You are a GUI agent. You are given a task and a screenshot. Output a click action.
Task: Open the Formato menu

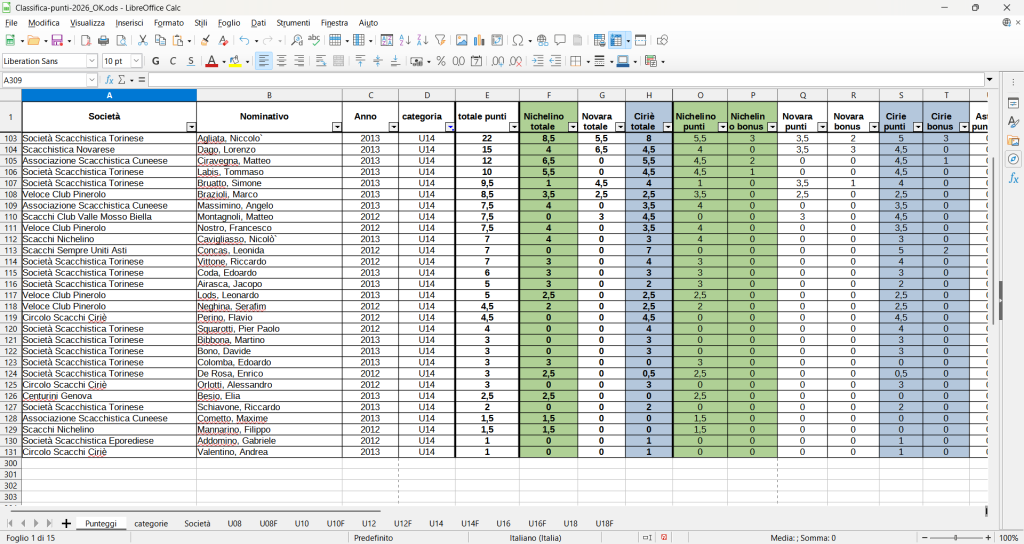pos(168,22)
